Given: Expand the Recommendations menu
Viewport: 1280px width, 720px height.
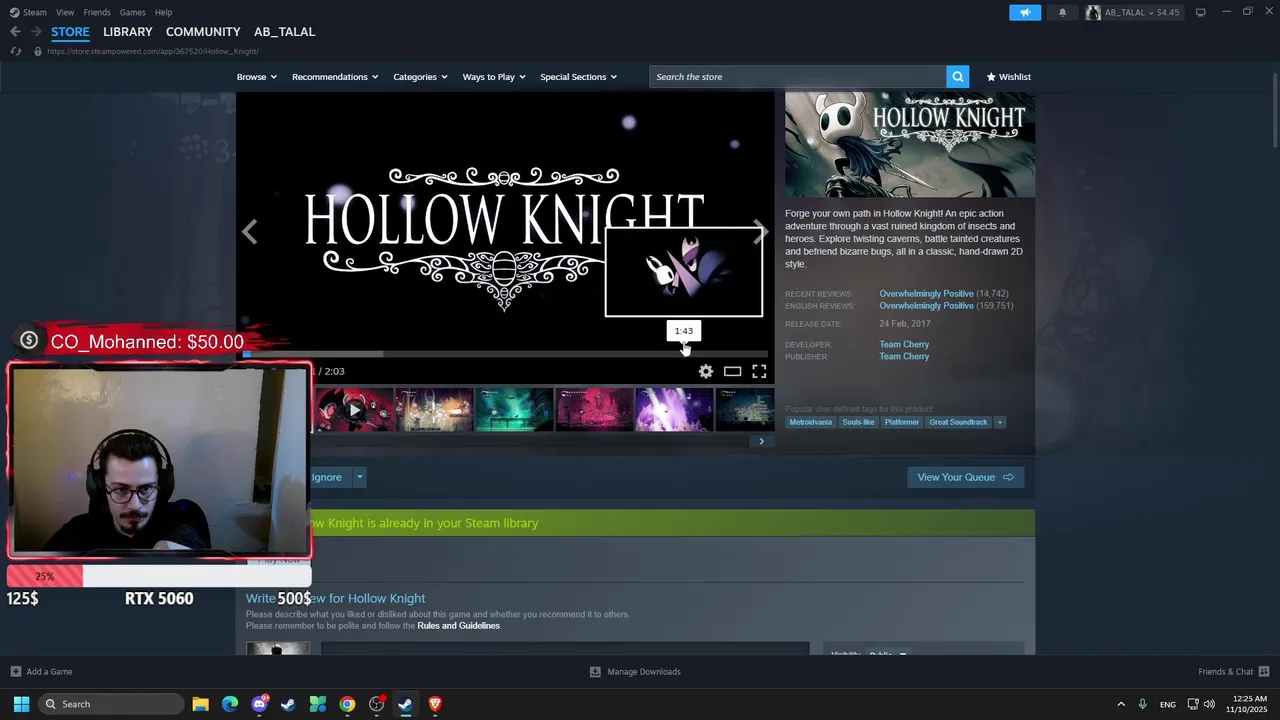Looking at the screenshot, I should pyautogui.click(x=335, y=77).
